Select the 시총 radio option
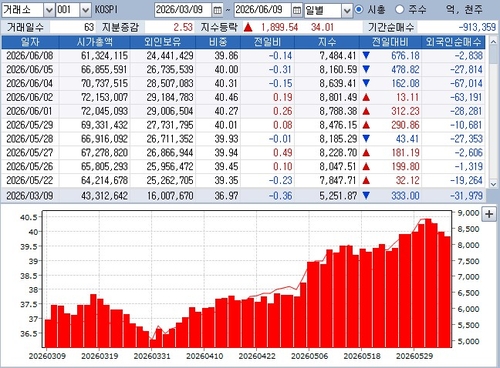 (x=359, y=10)
